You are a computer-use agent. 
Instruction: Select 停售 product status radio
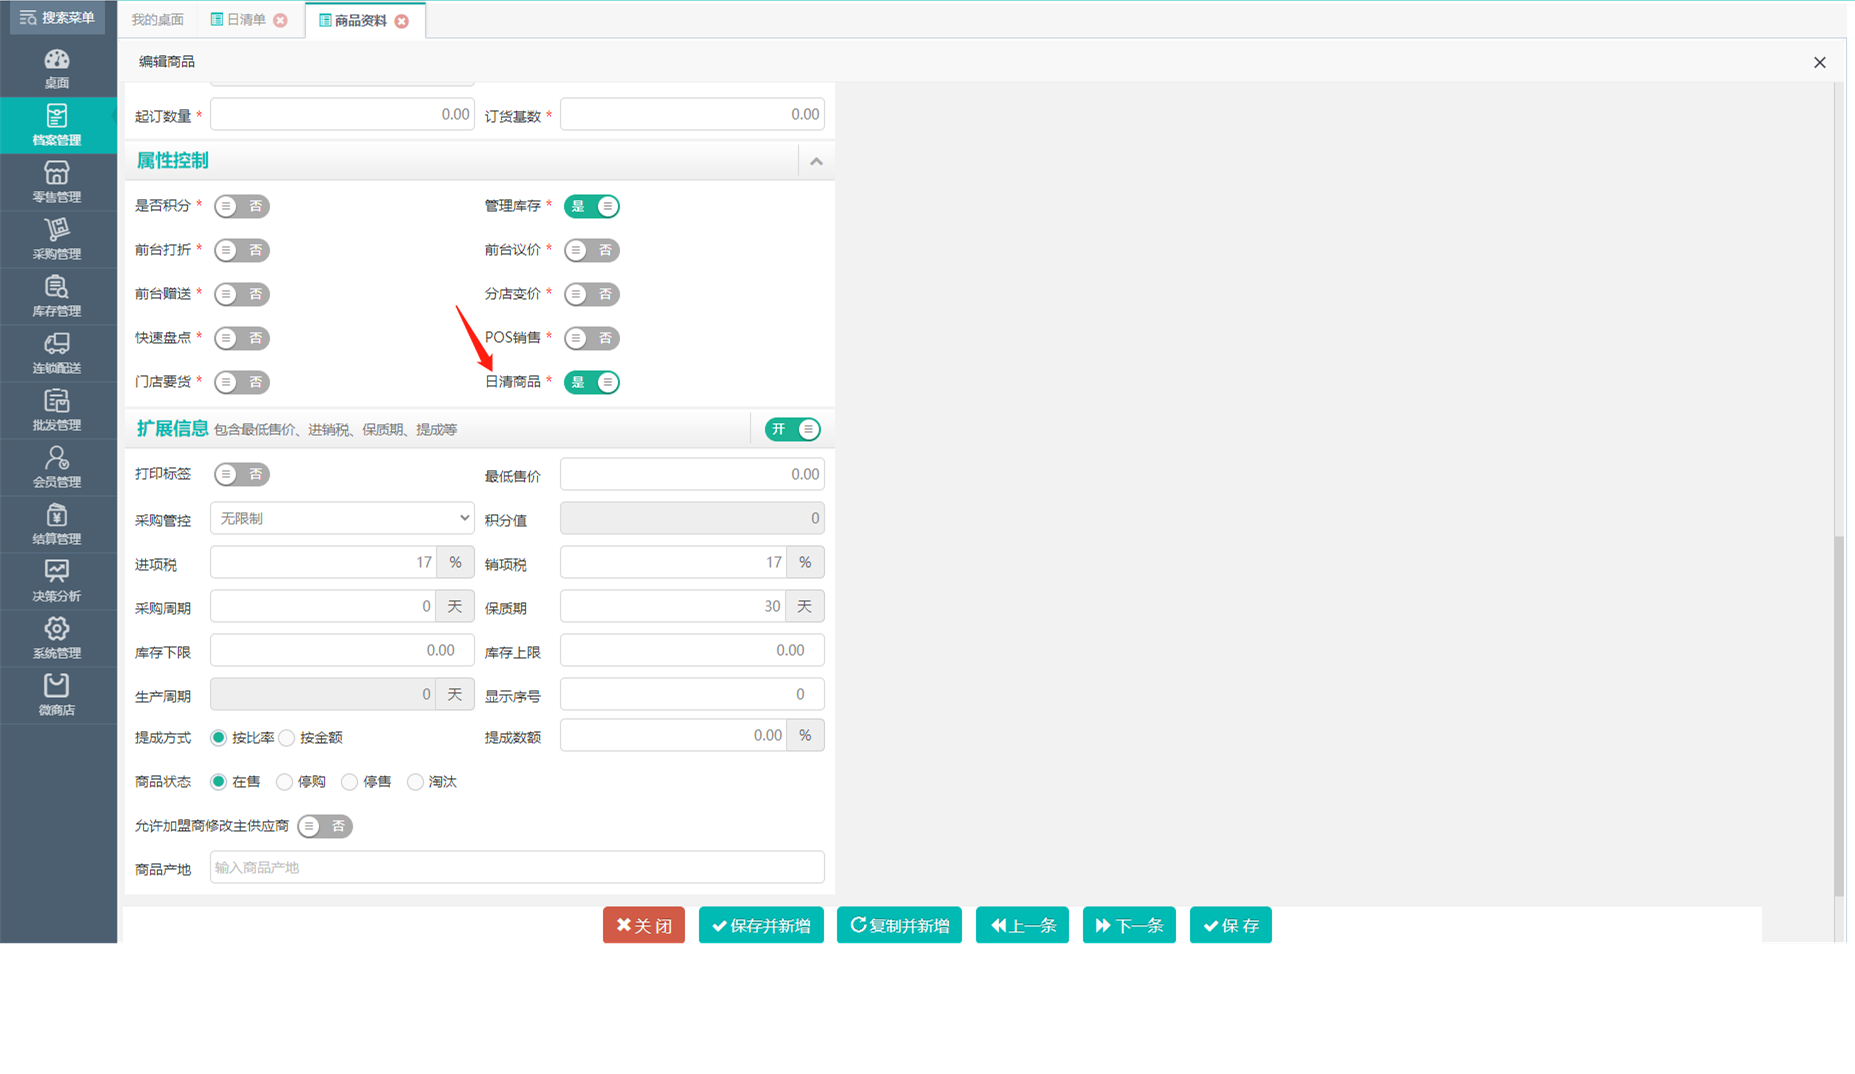[x=349, y=782]
